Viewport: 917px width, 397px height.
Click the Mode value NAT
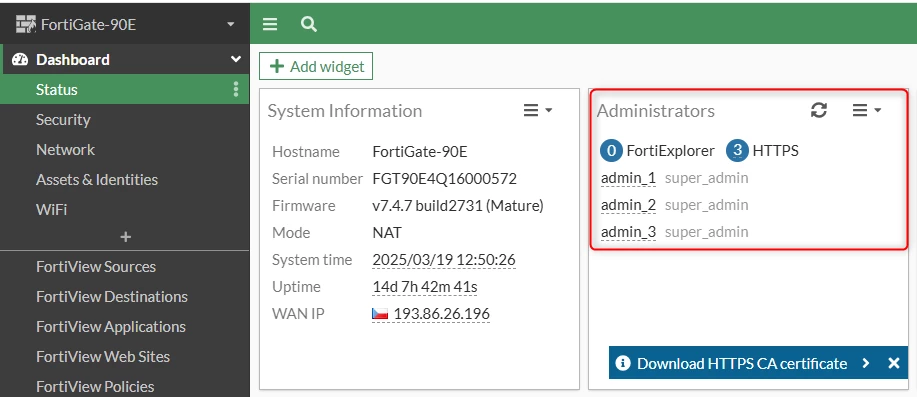pos(387,233)
